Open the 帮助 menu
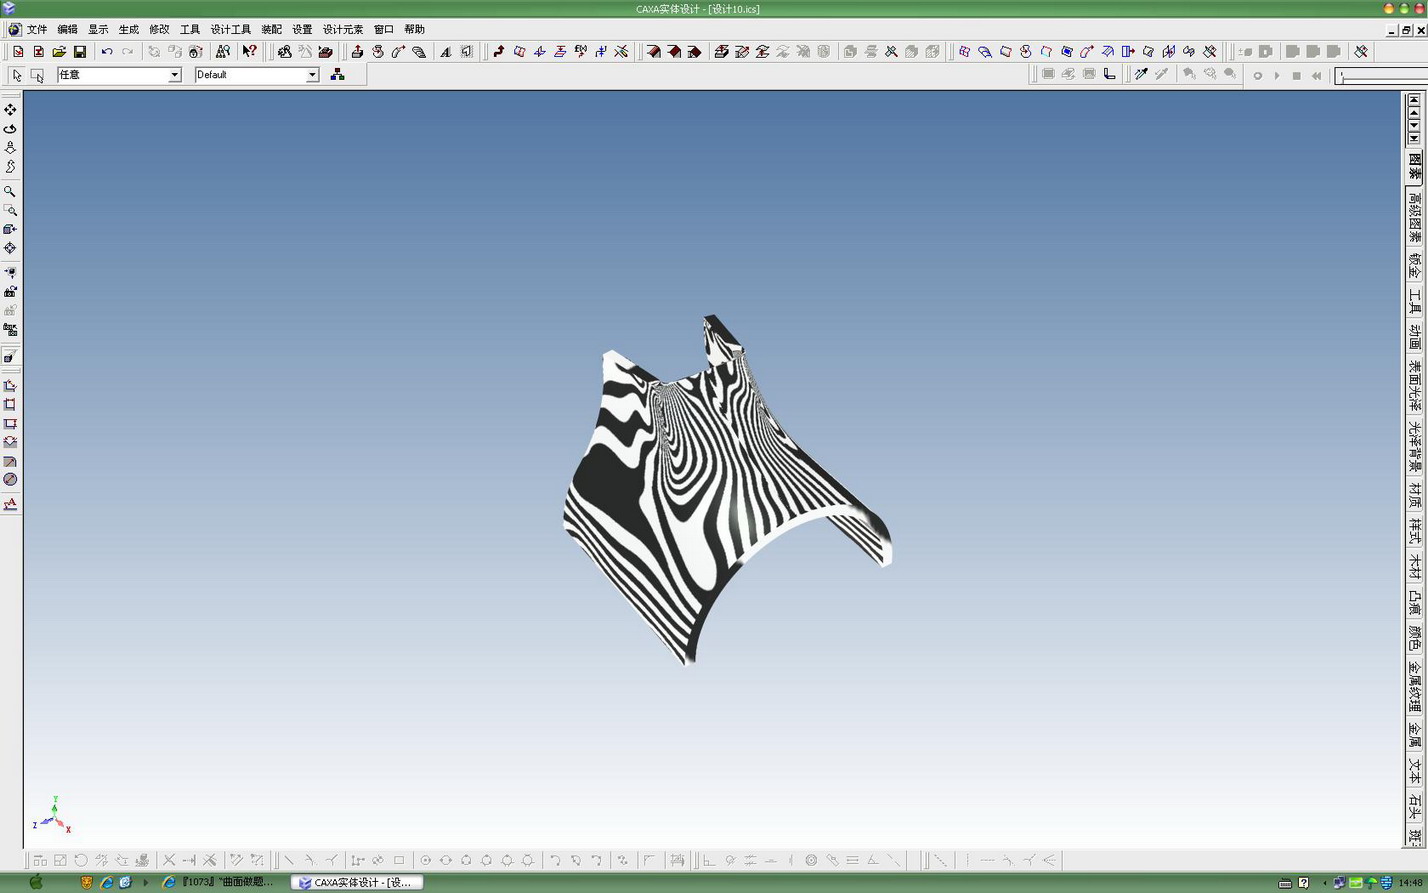The width and height of the screenshot is (1428, 893). [415, 30]
